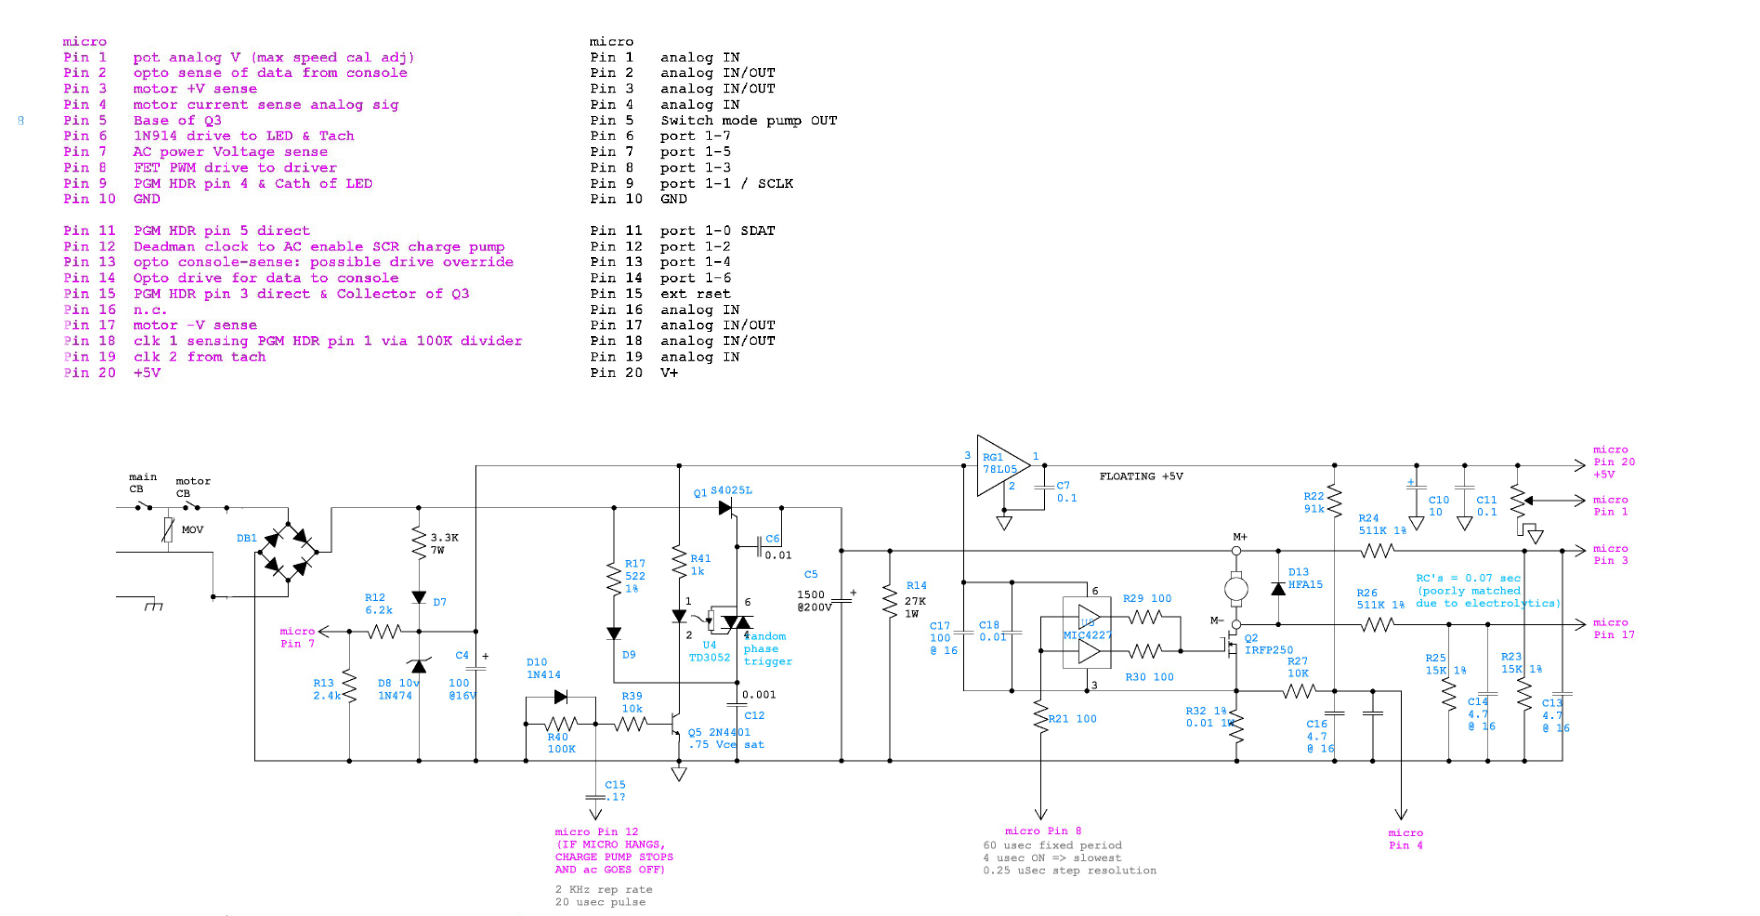The height and width of the screenshot is (916, 1760).
Task: Select the potentiometer symbol feeding micro Pin 1
Action: click(1518, 500)
